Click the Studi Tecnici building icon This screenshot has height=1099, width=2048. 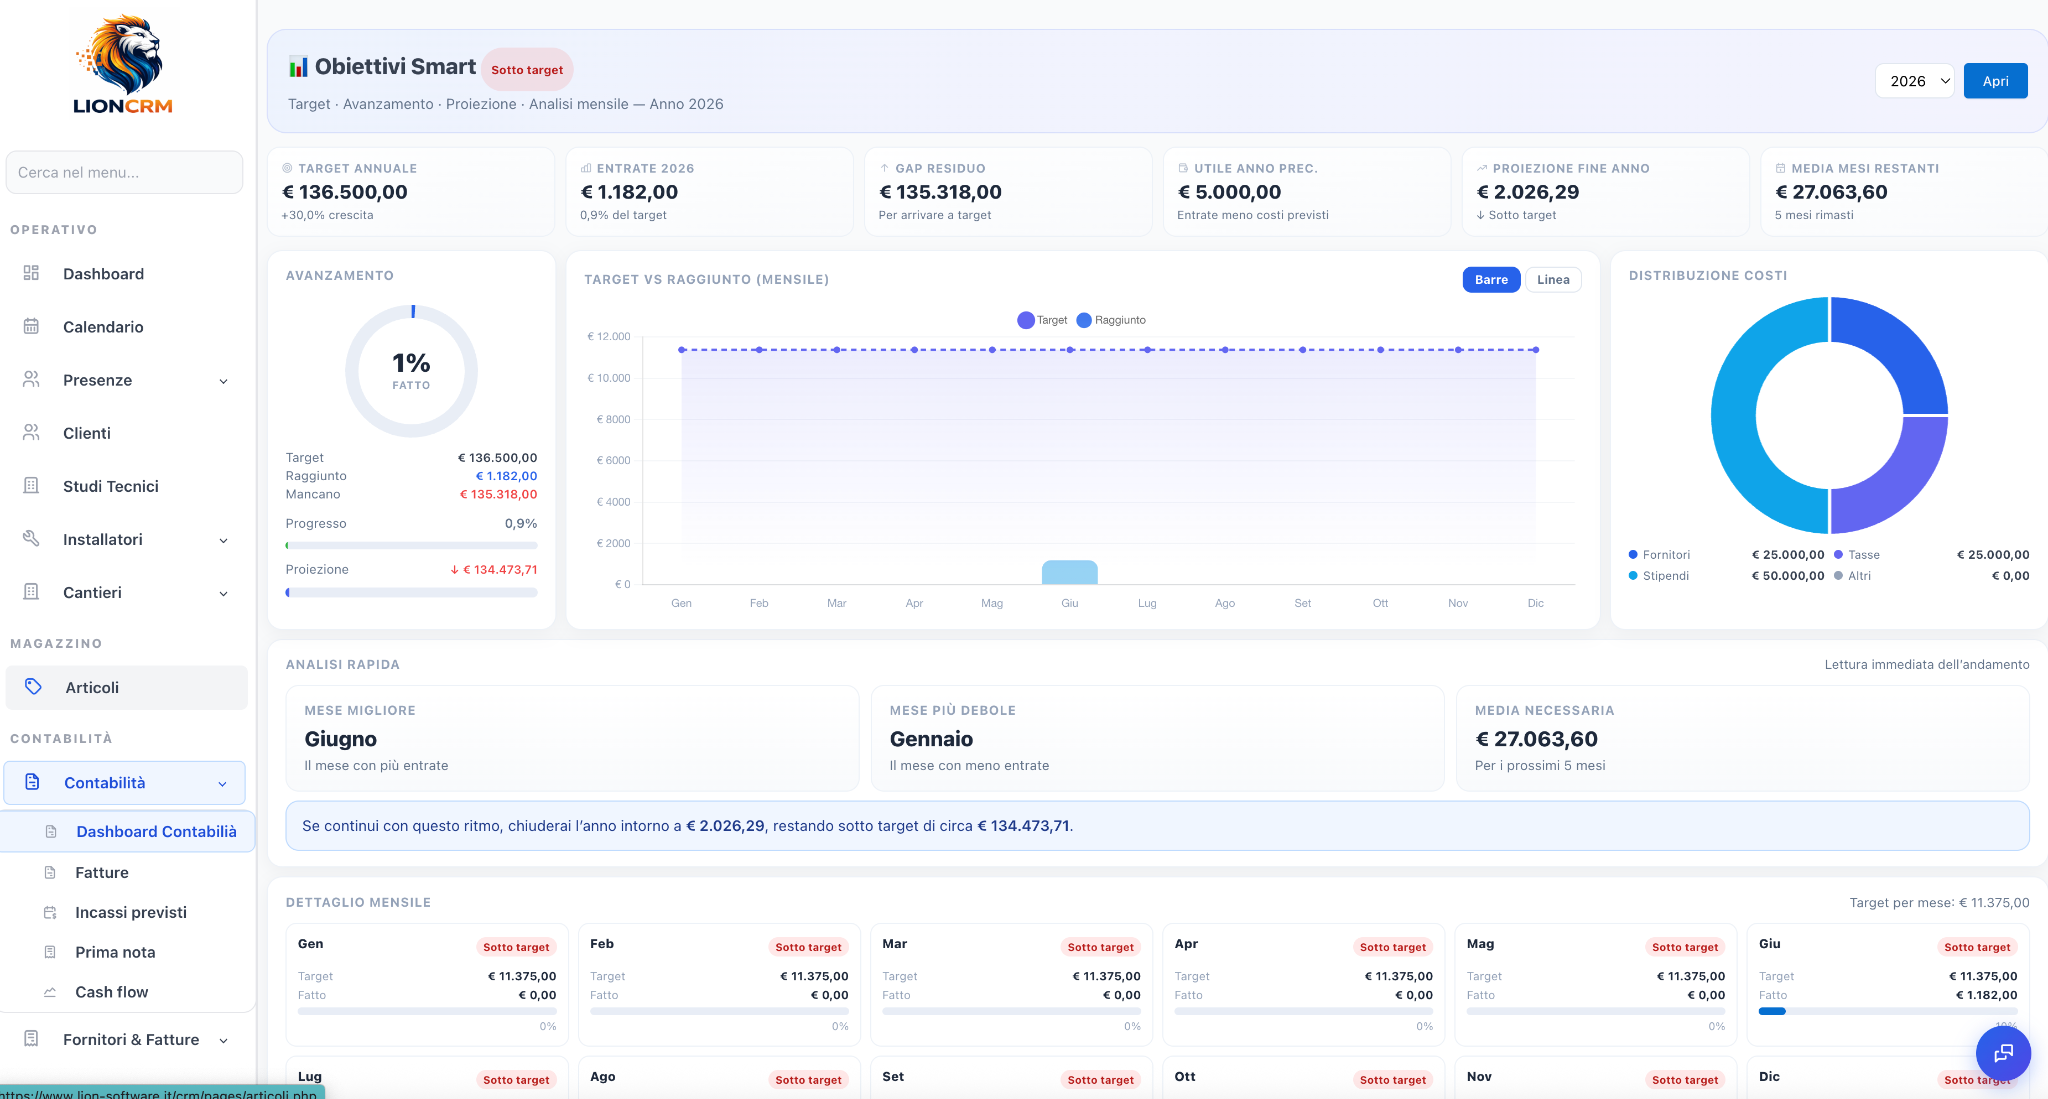coord(31,485)
